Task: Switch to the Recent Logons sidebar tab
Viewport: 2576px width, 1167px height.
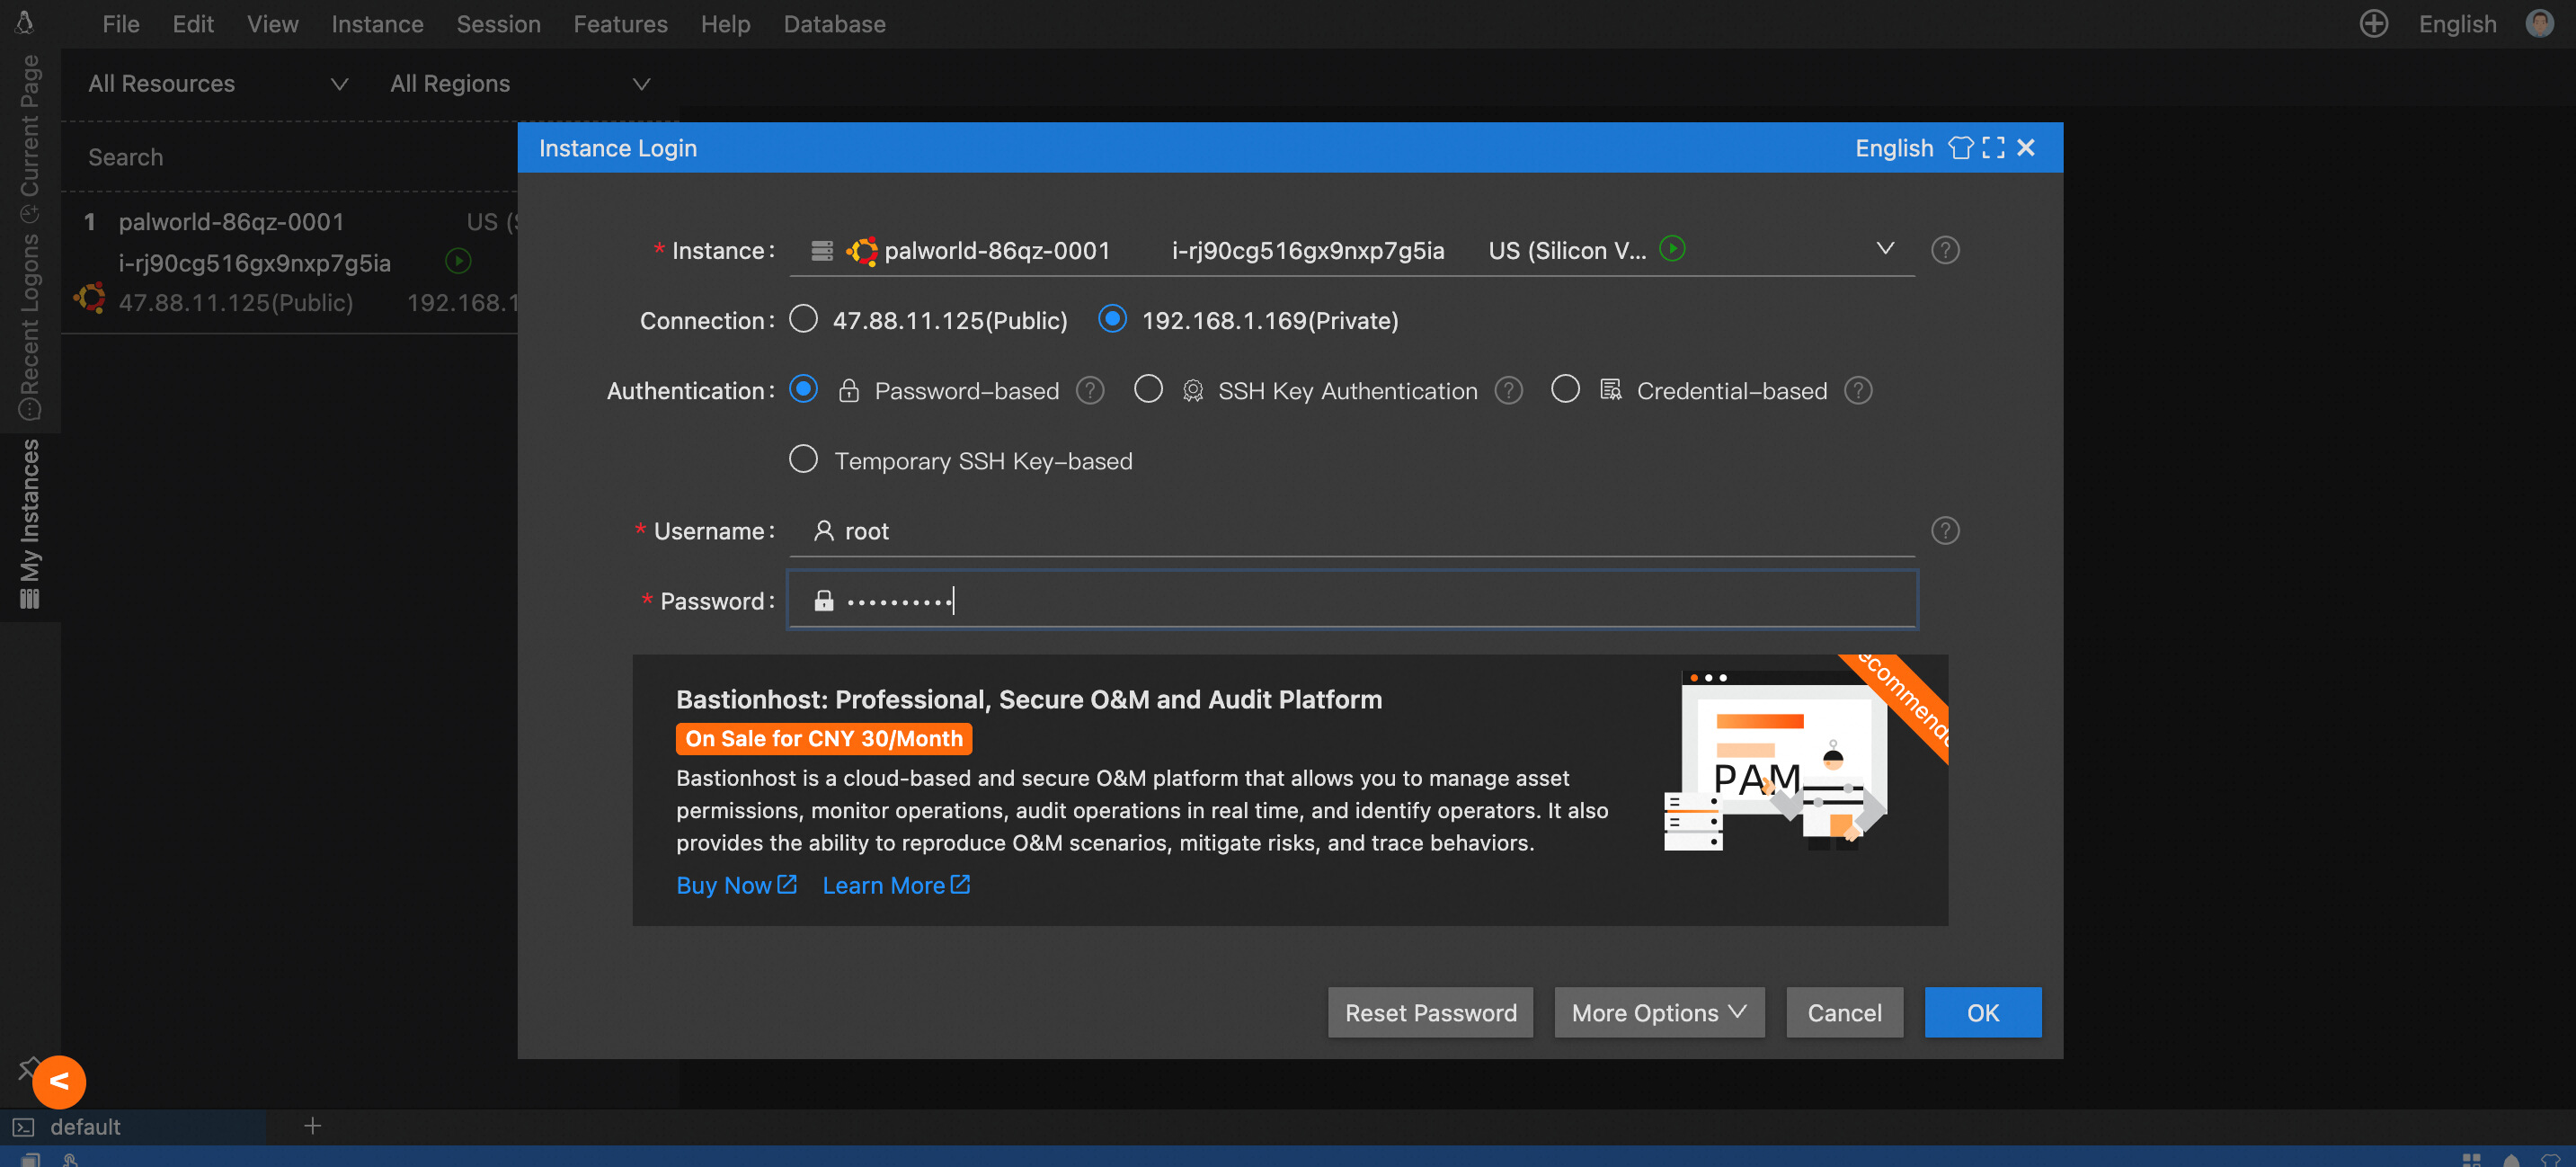Action: 30,327
